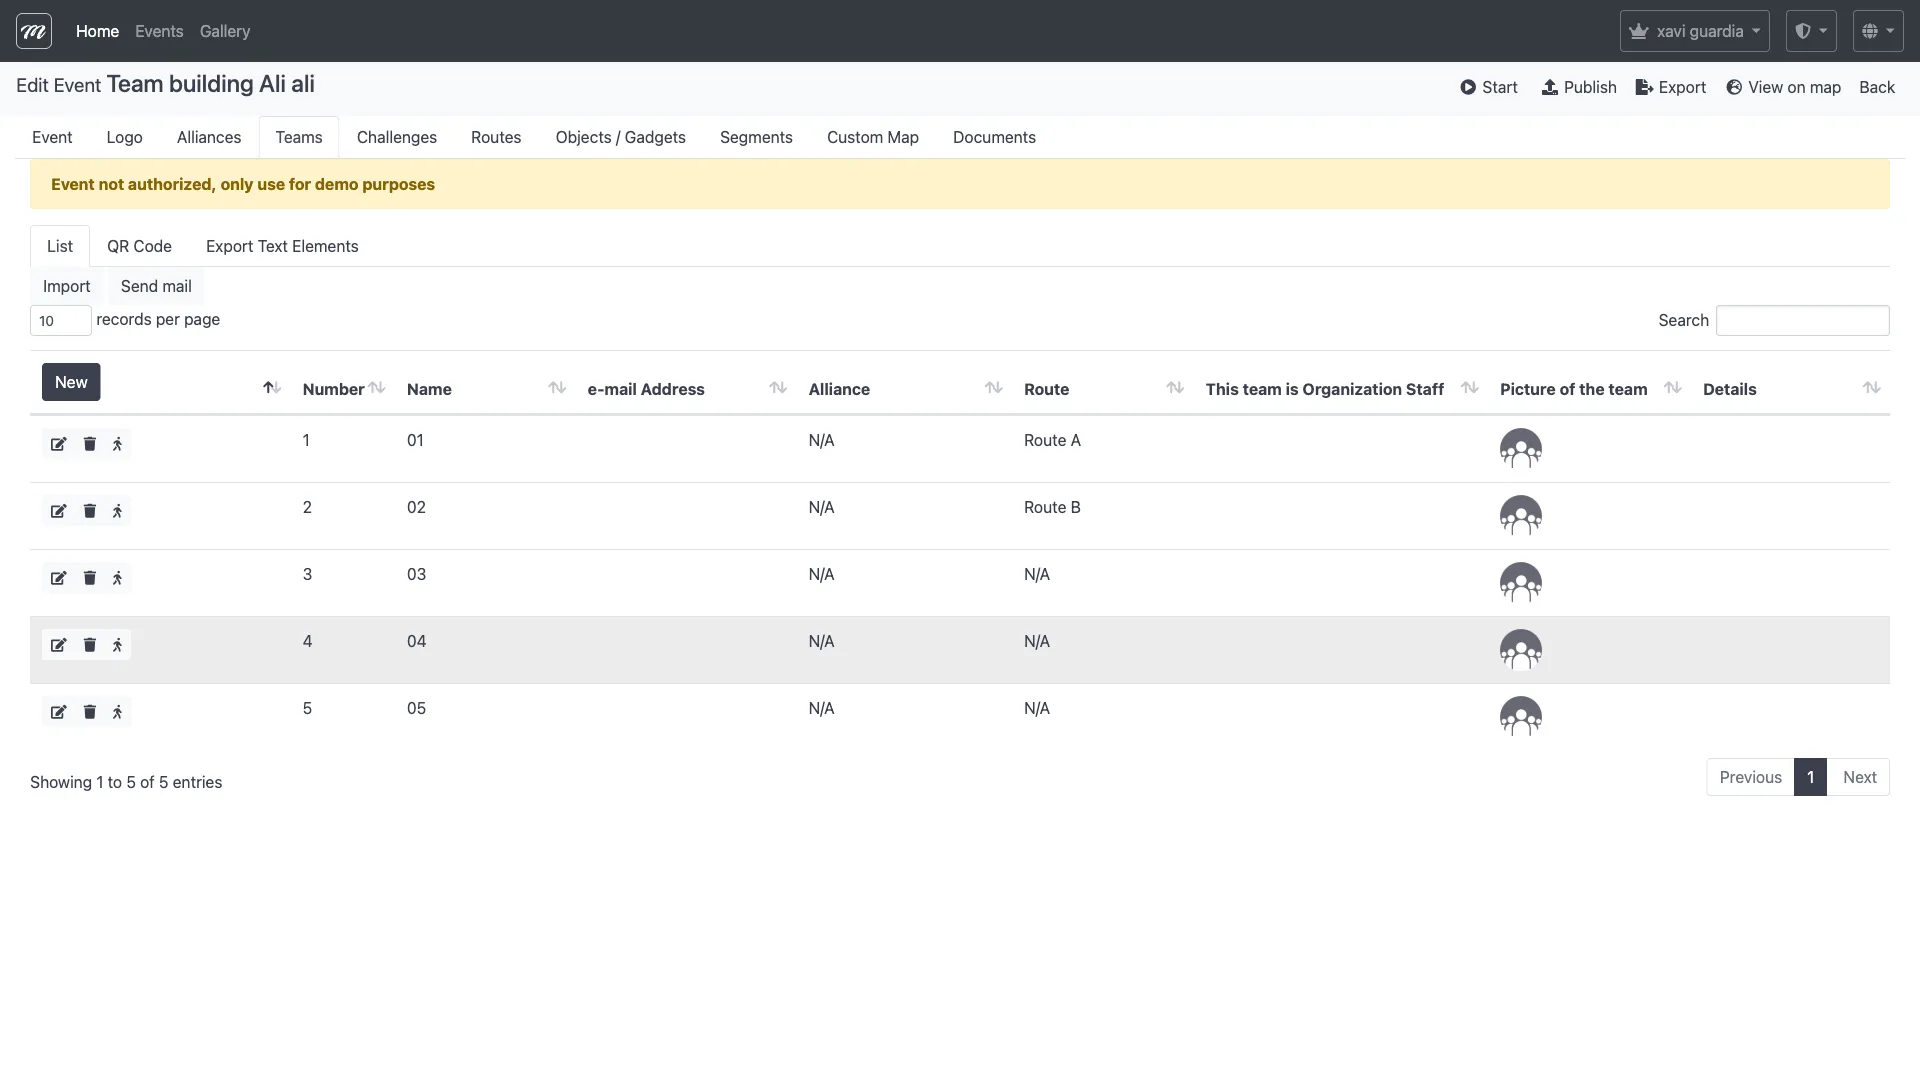
Task: Click the app logo in the top-left corner
Action: click(34, 31)
